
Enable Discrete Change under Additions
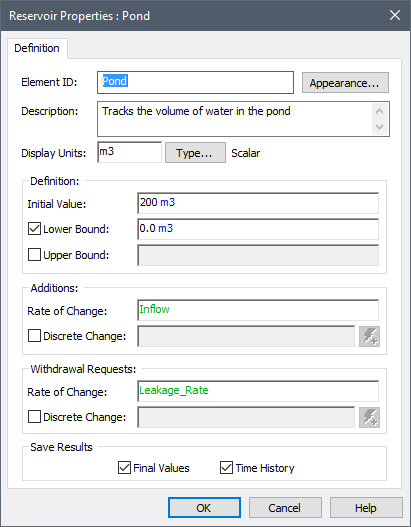(x=34, y=336)
